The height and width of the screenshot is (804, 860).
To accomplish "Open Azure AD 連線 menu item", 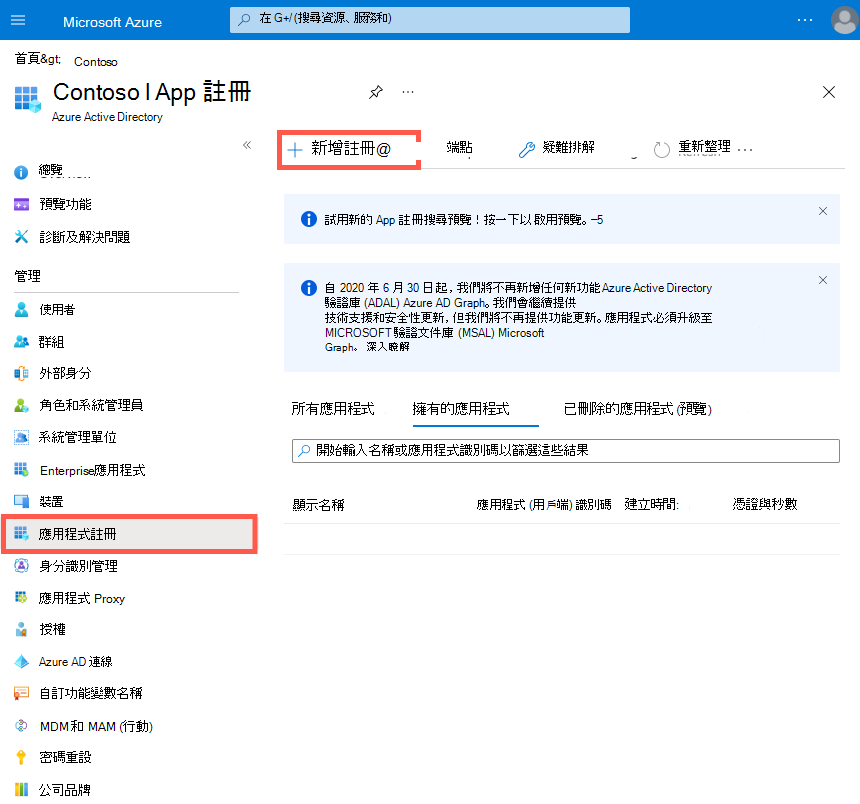I will coord(76,662).
